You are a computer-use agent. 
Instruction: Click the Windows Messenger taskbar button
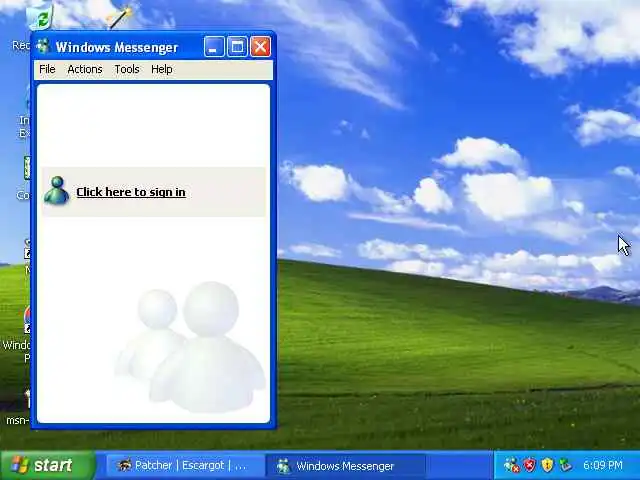point(345,466)
